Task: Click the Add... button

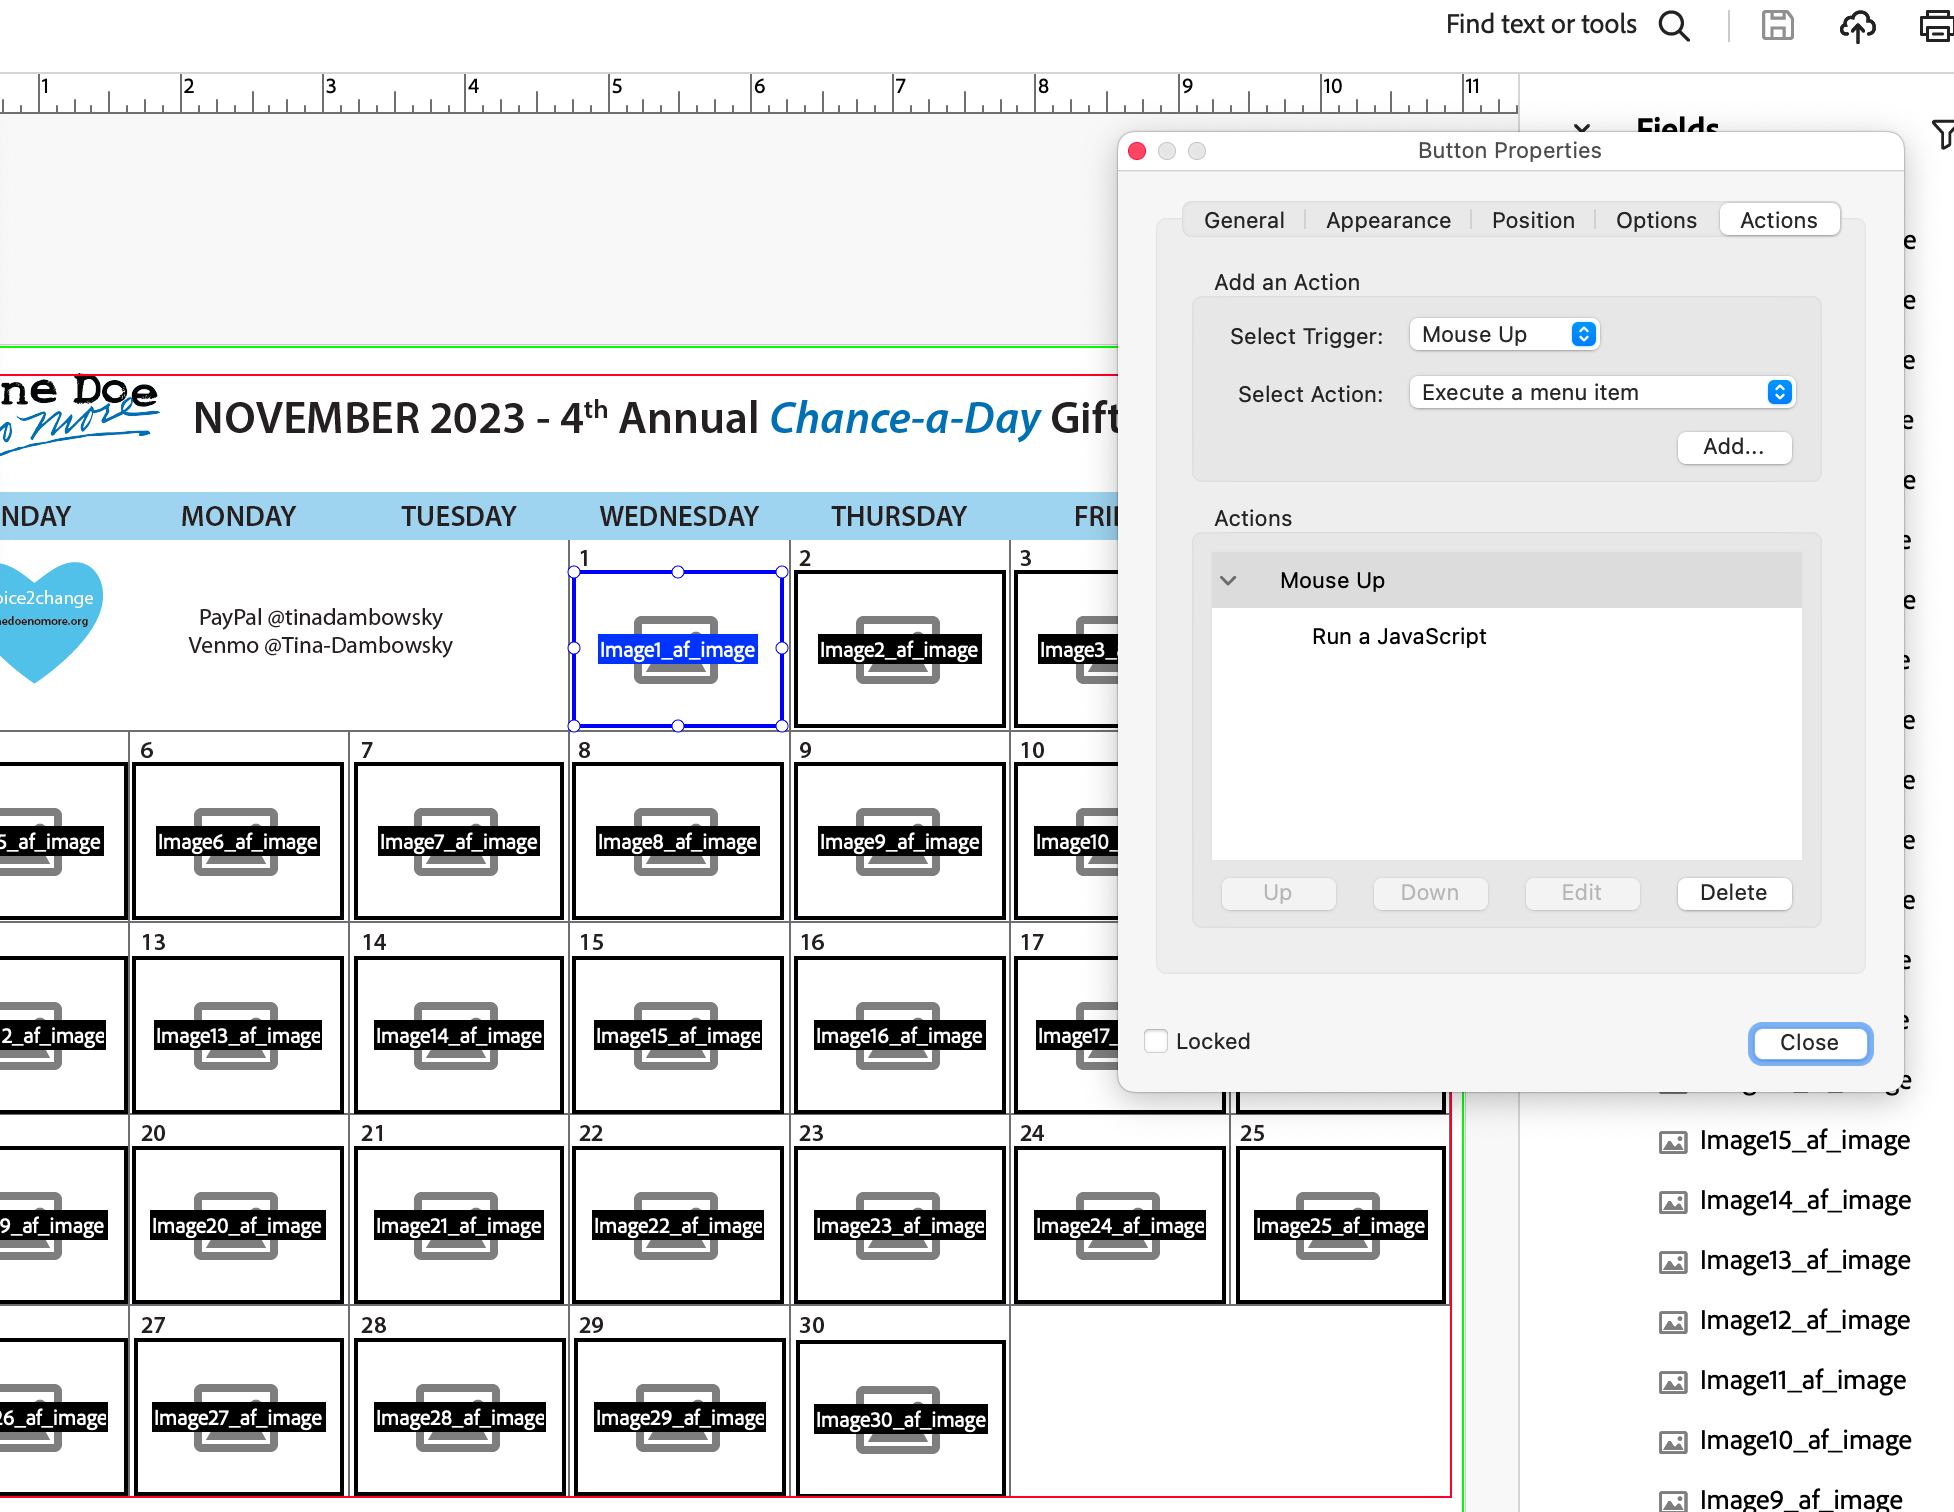Action: click(x=1734, y=447)
